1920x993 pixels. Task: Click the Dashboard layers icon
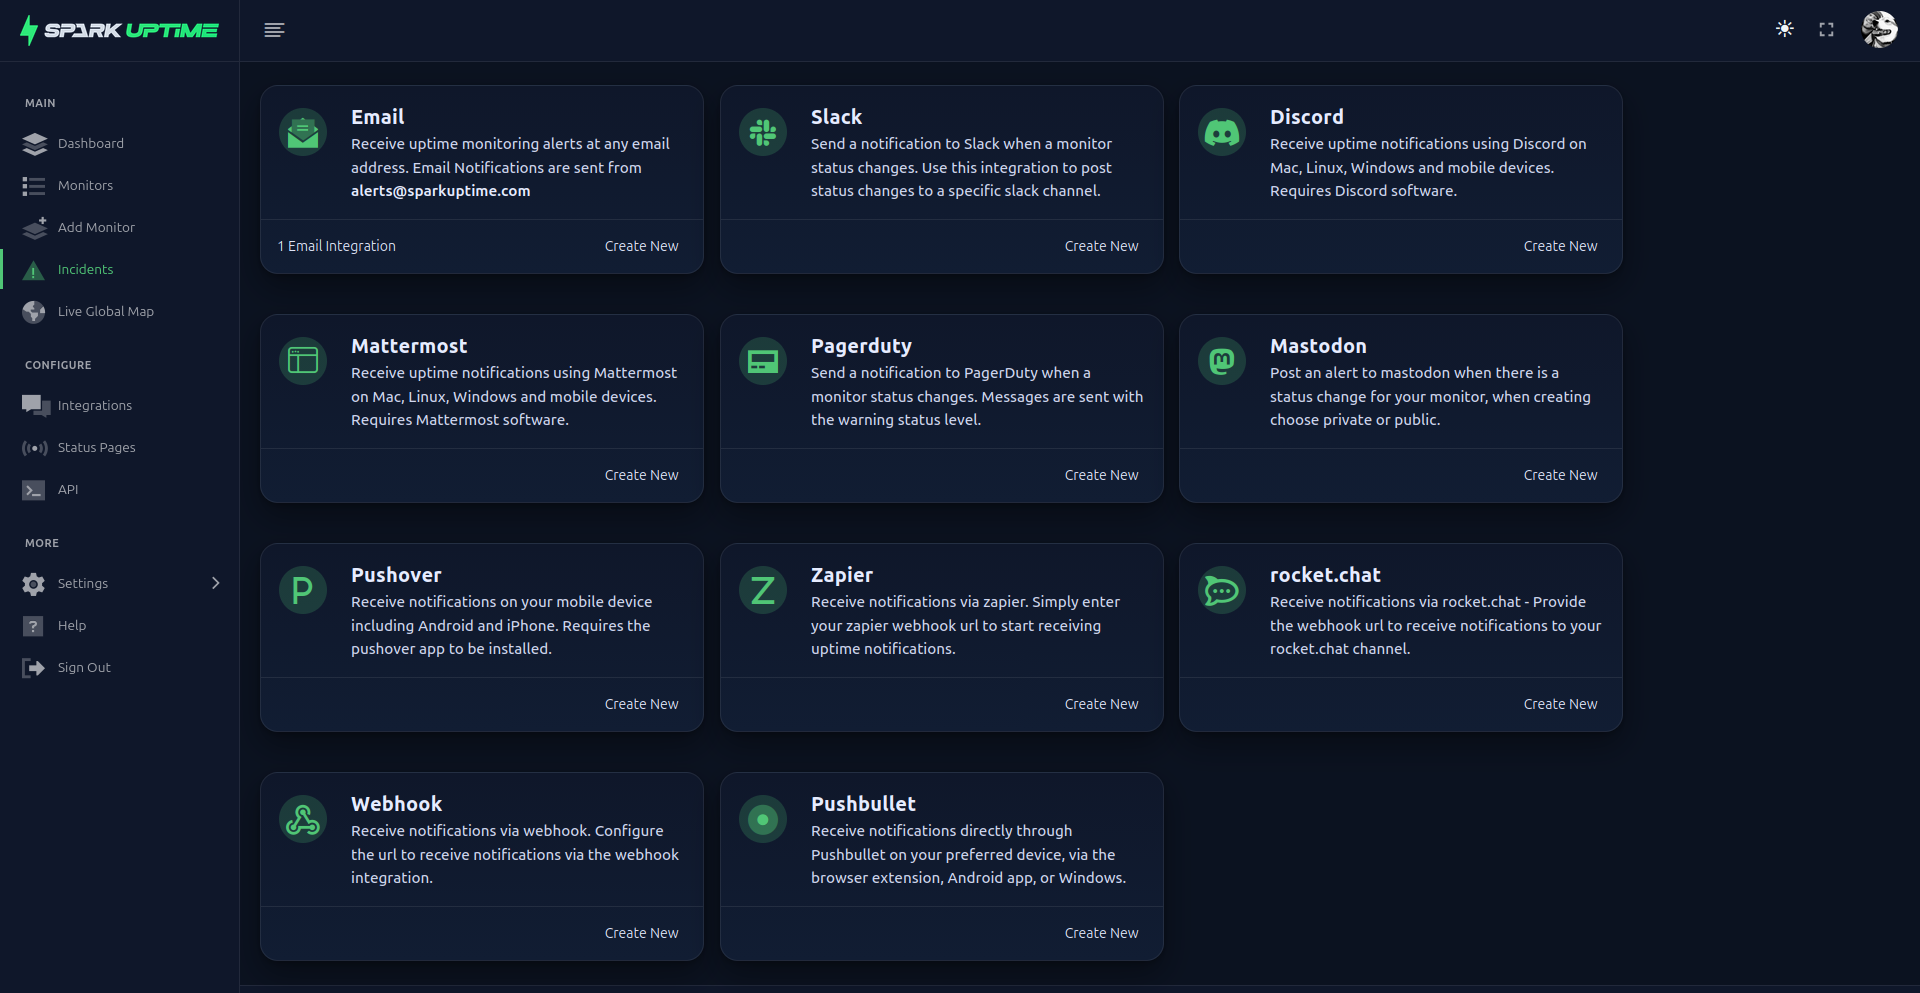click(x=34, y=144)
